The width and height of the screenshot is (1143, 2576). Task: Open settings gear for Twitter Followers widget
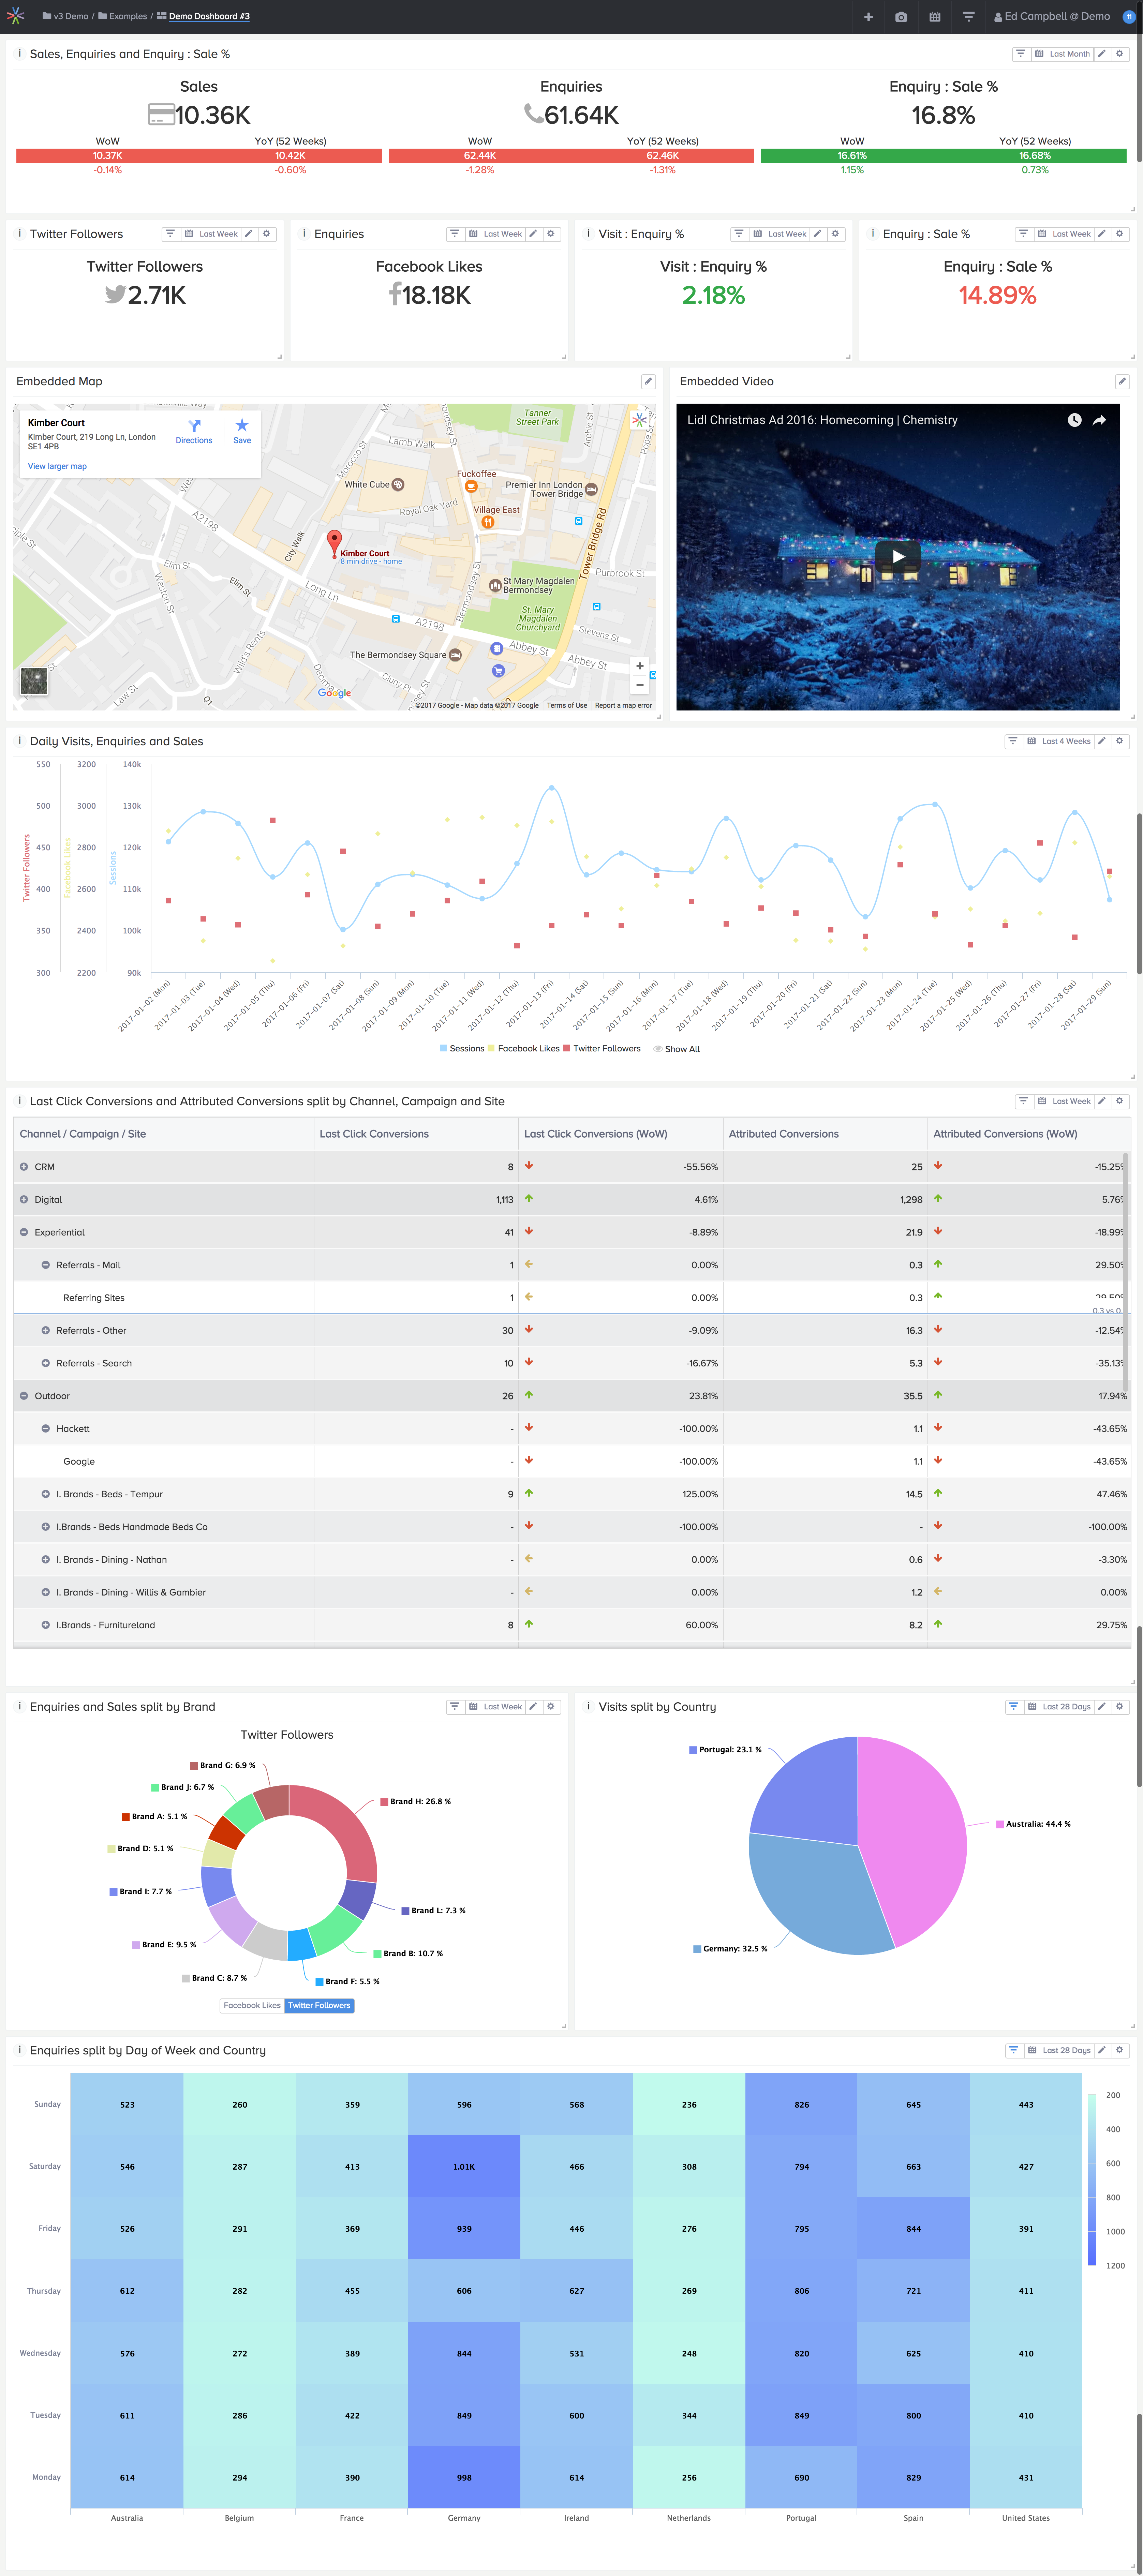tap(267, 234)
